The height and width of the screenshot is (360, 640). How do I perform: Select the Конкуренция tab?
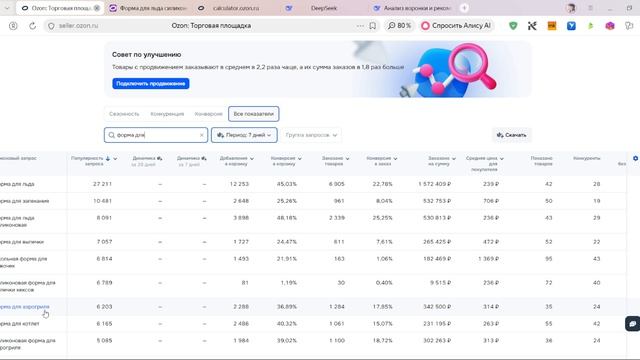pos(167,114)
